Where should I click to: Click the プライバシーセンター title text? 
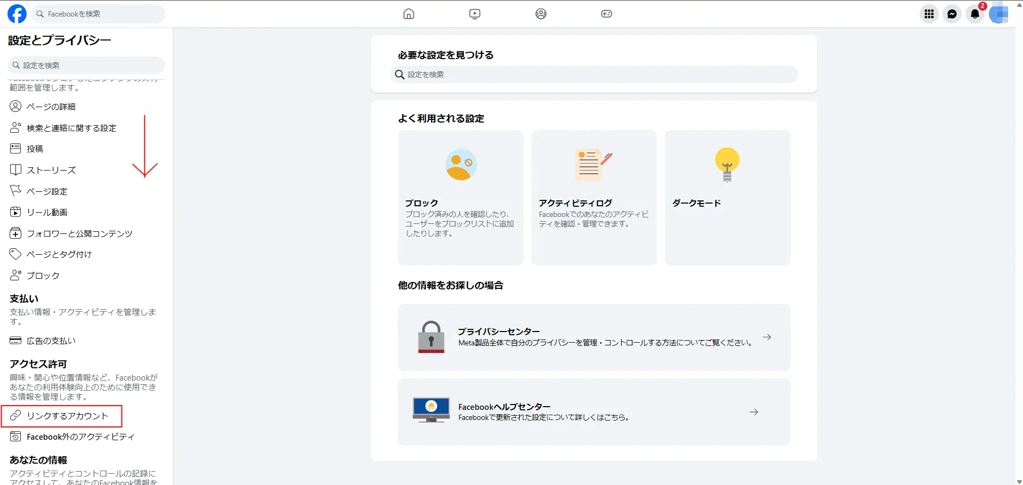[498, 332]
